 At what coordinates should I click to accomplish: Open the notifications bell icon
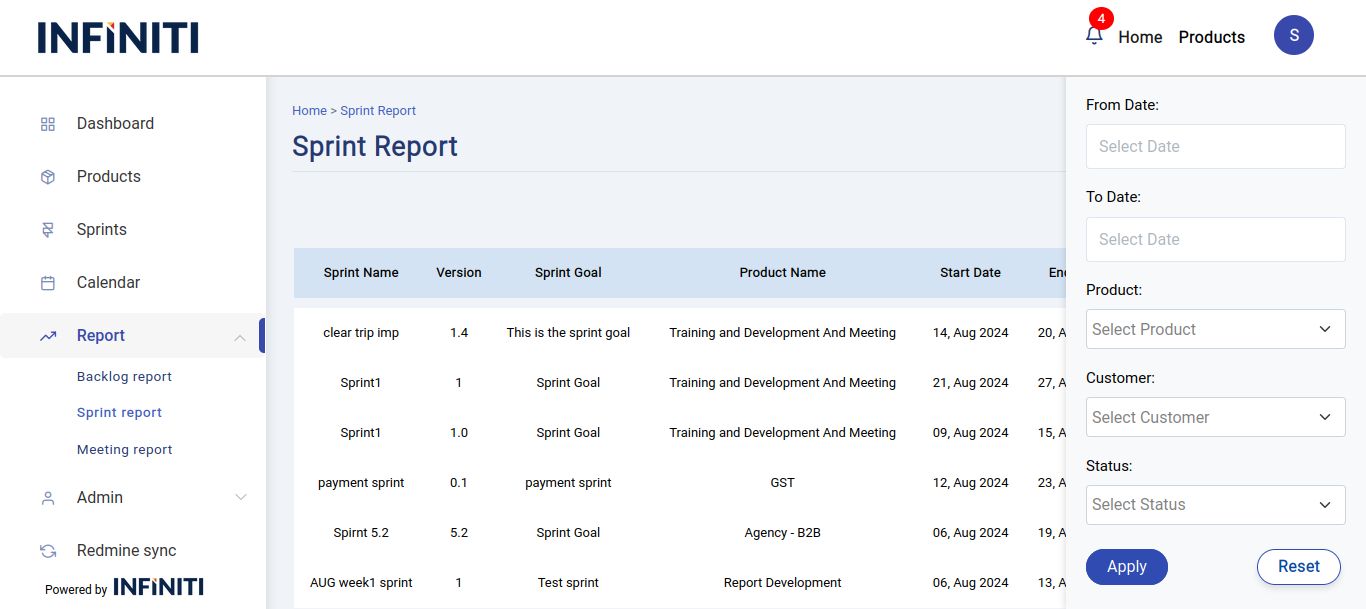pos(1094,36)
